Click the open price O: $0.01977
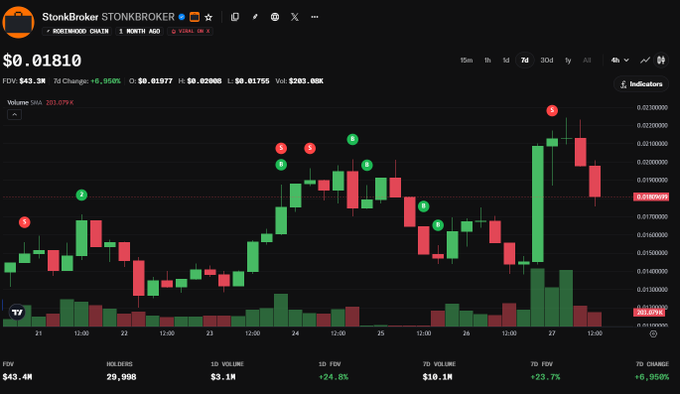 pyautogui.click(x=150, y=81)
